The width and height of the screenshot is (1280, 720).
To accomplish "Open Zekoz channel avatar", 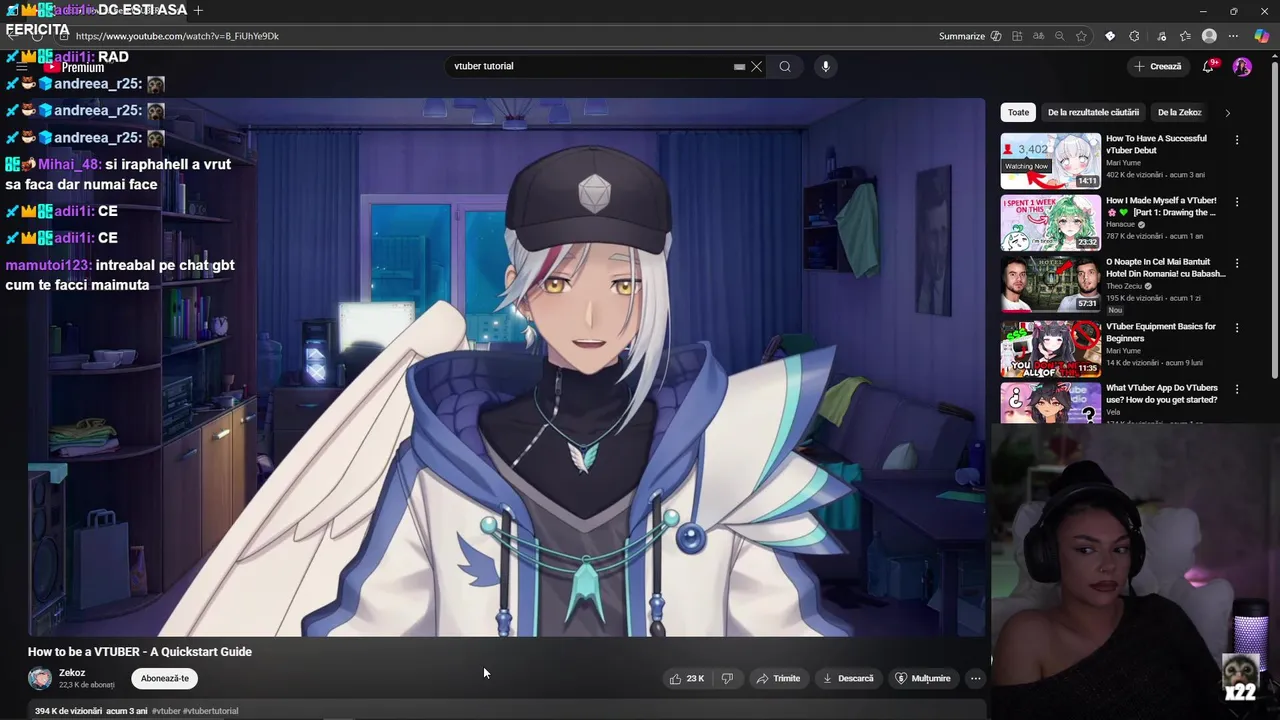I will [40, 678].
